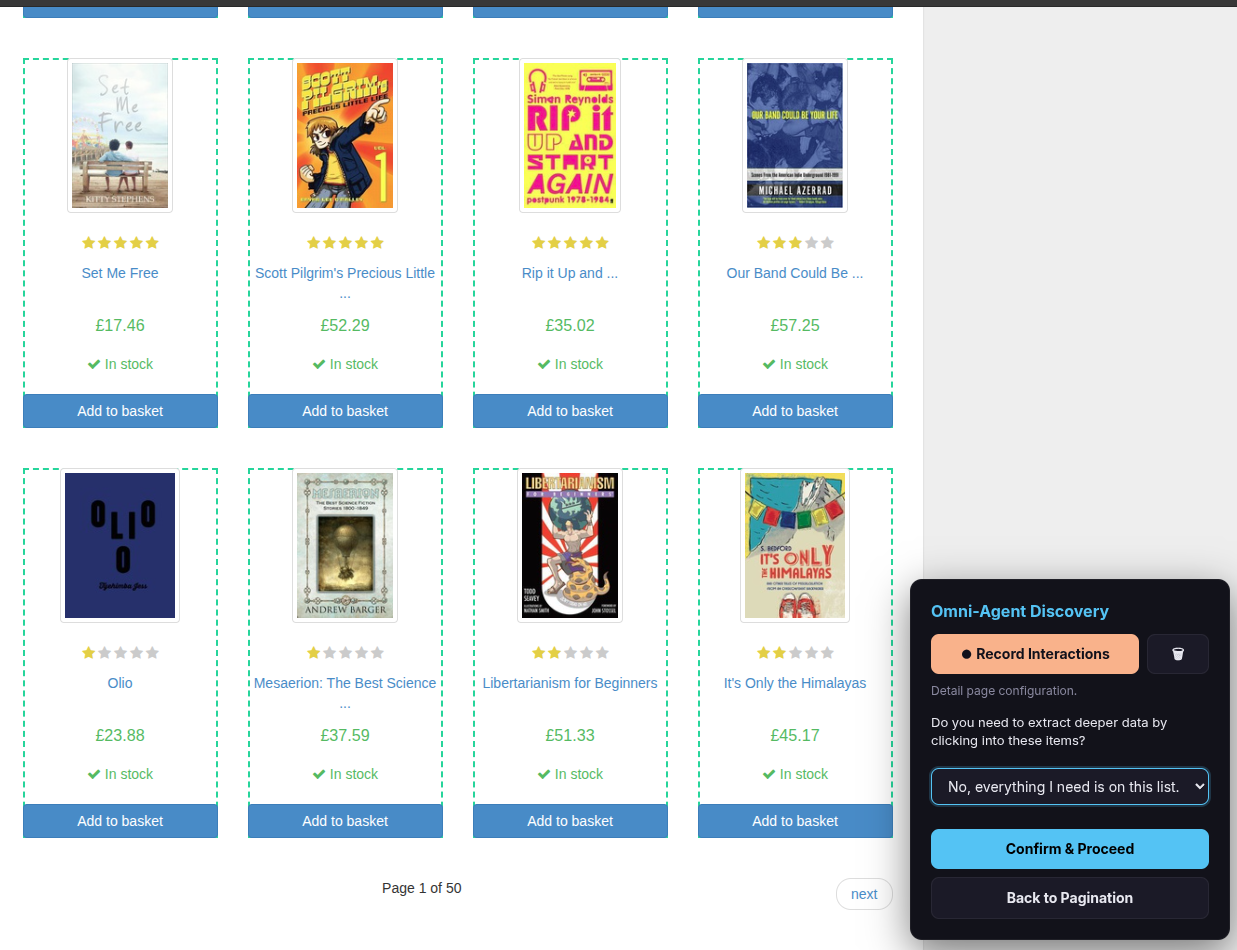Click the £51.33 price

click(x=570, y=735)
